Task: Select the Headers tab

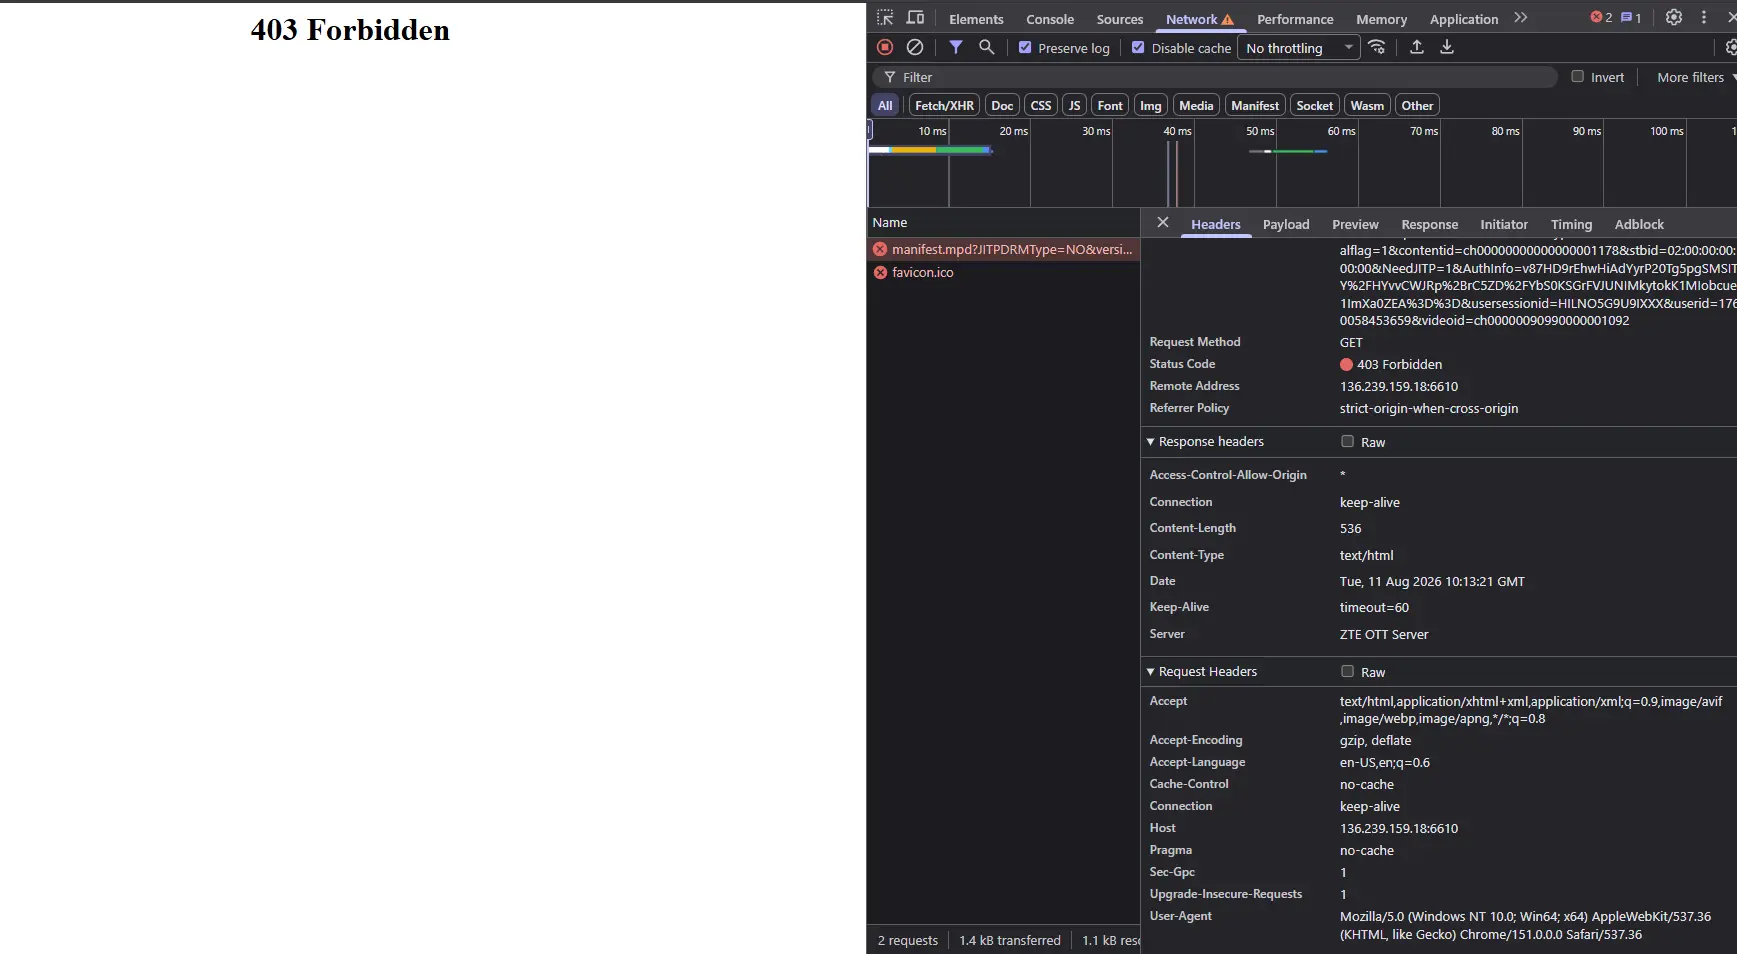Action: point(1215,224)
